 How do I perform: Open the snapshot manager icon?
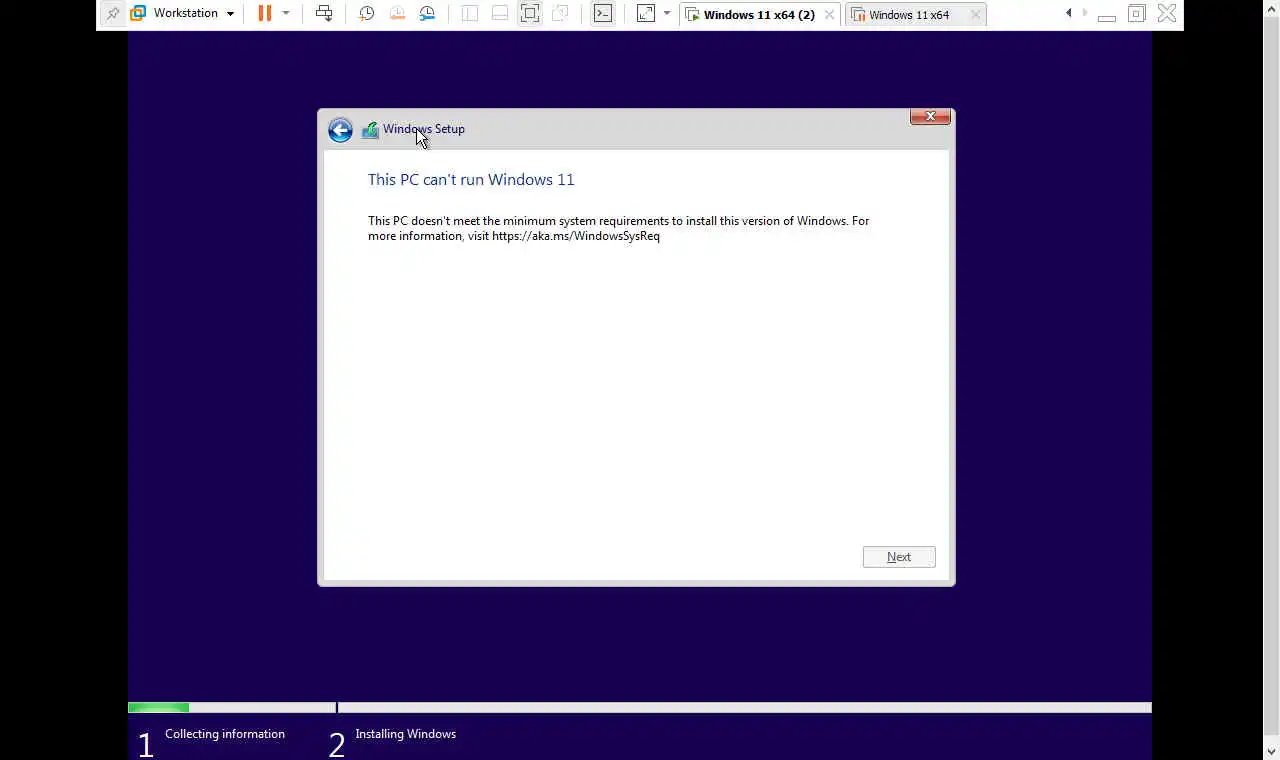click(x=427, y=14)
